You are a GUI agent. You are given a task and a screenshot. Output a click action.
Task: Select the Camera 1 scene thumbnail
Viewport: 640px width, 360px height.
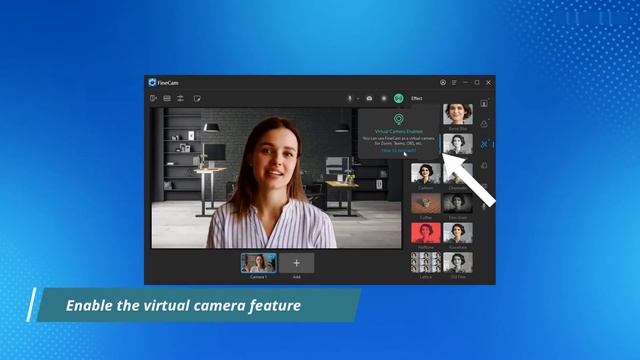[258, 263]
